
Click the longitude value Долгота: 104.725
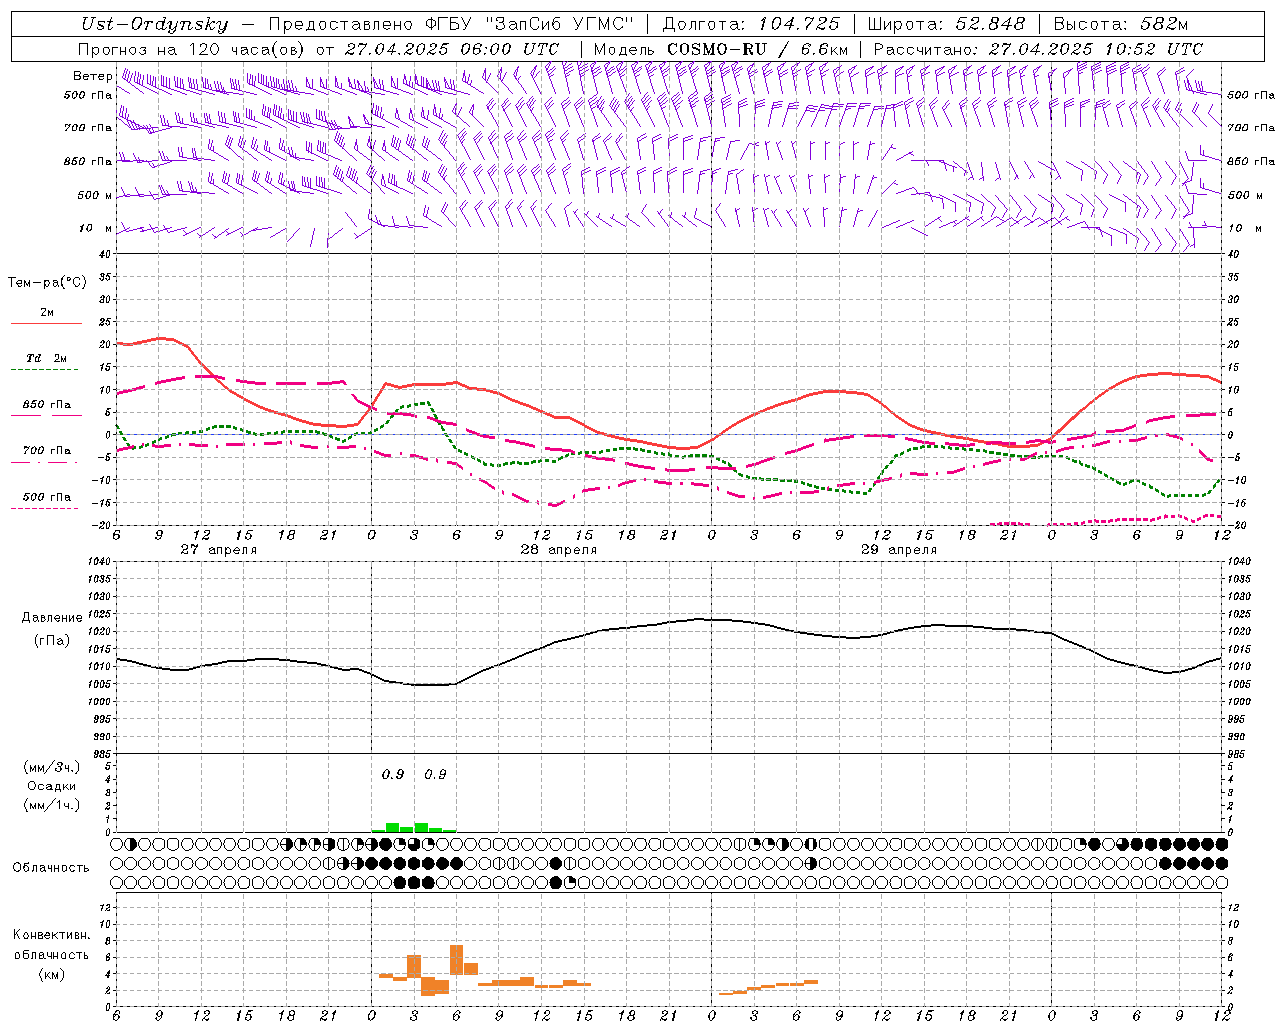point(751,24)
